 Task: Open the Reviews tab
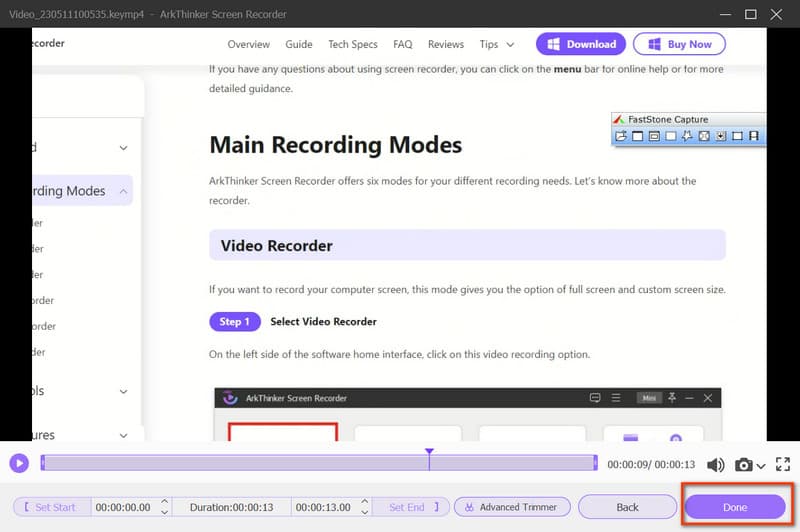(445, 44)
